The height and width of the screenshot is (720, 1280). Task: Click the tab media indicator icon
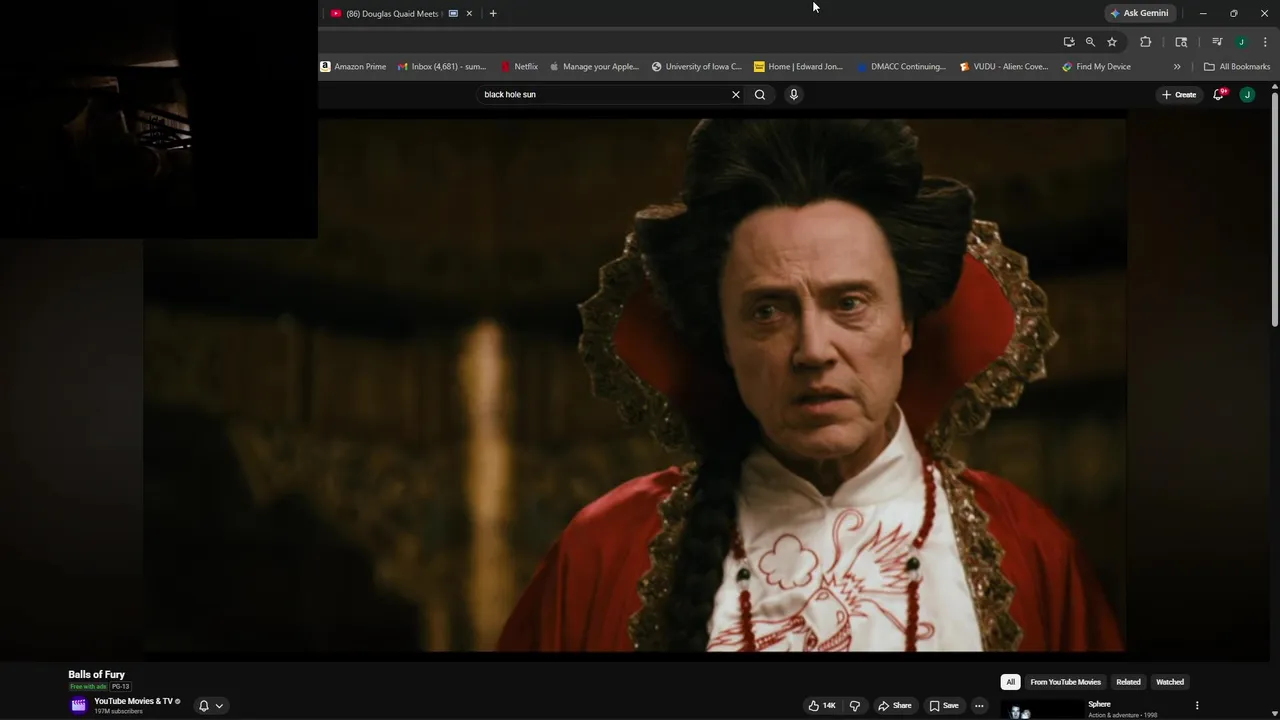(x=453, y=13)
